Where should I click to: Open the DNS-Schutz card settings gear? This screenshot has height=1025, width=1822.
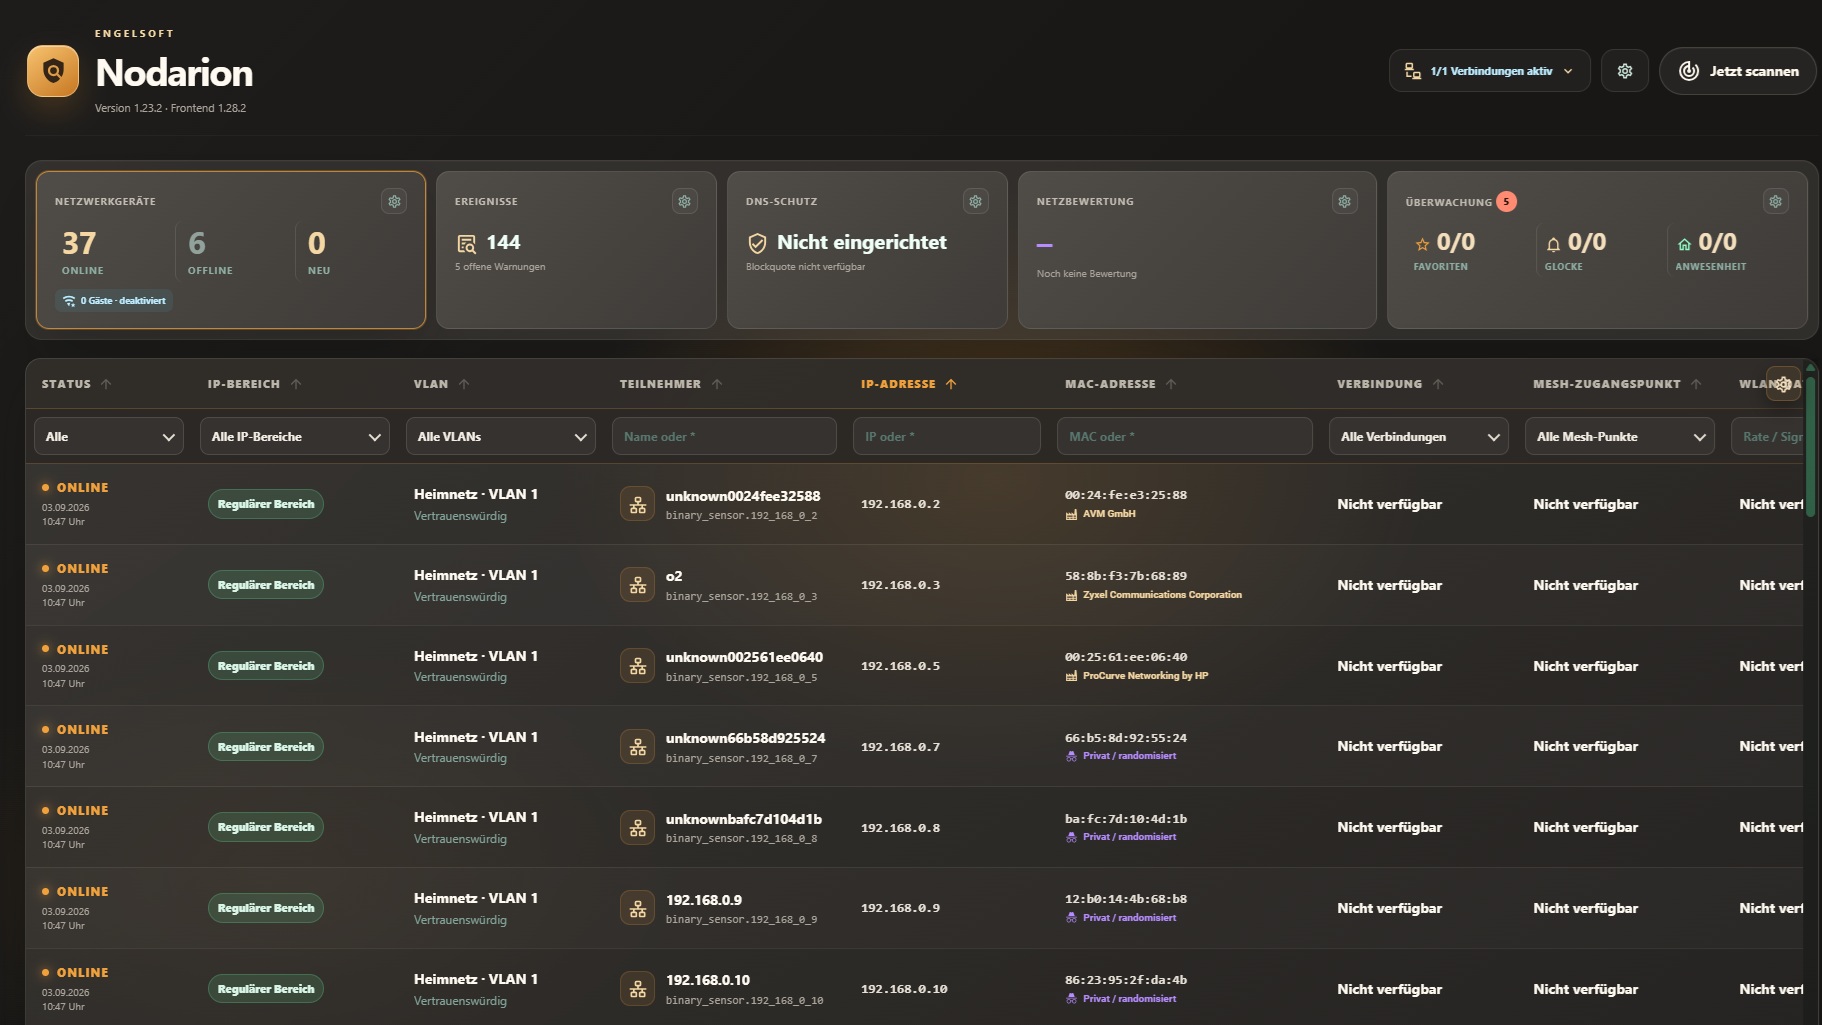(975, 201)
